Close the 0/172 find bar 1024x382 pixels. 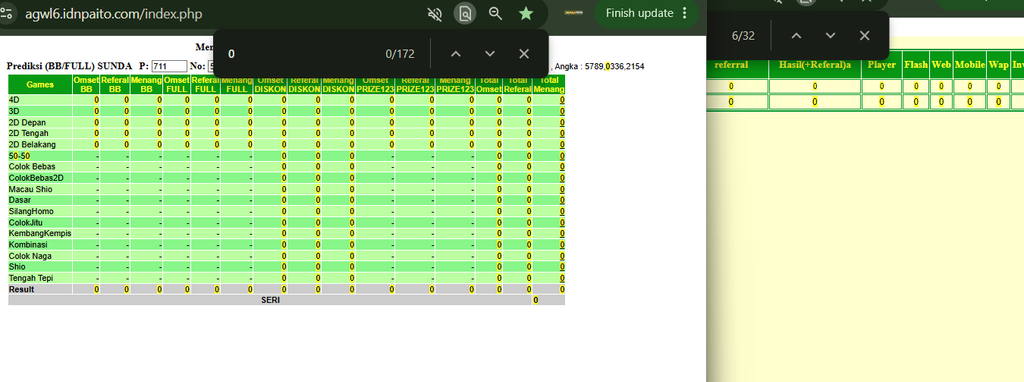coord(524,54)
